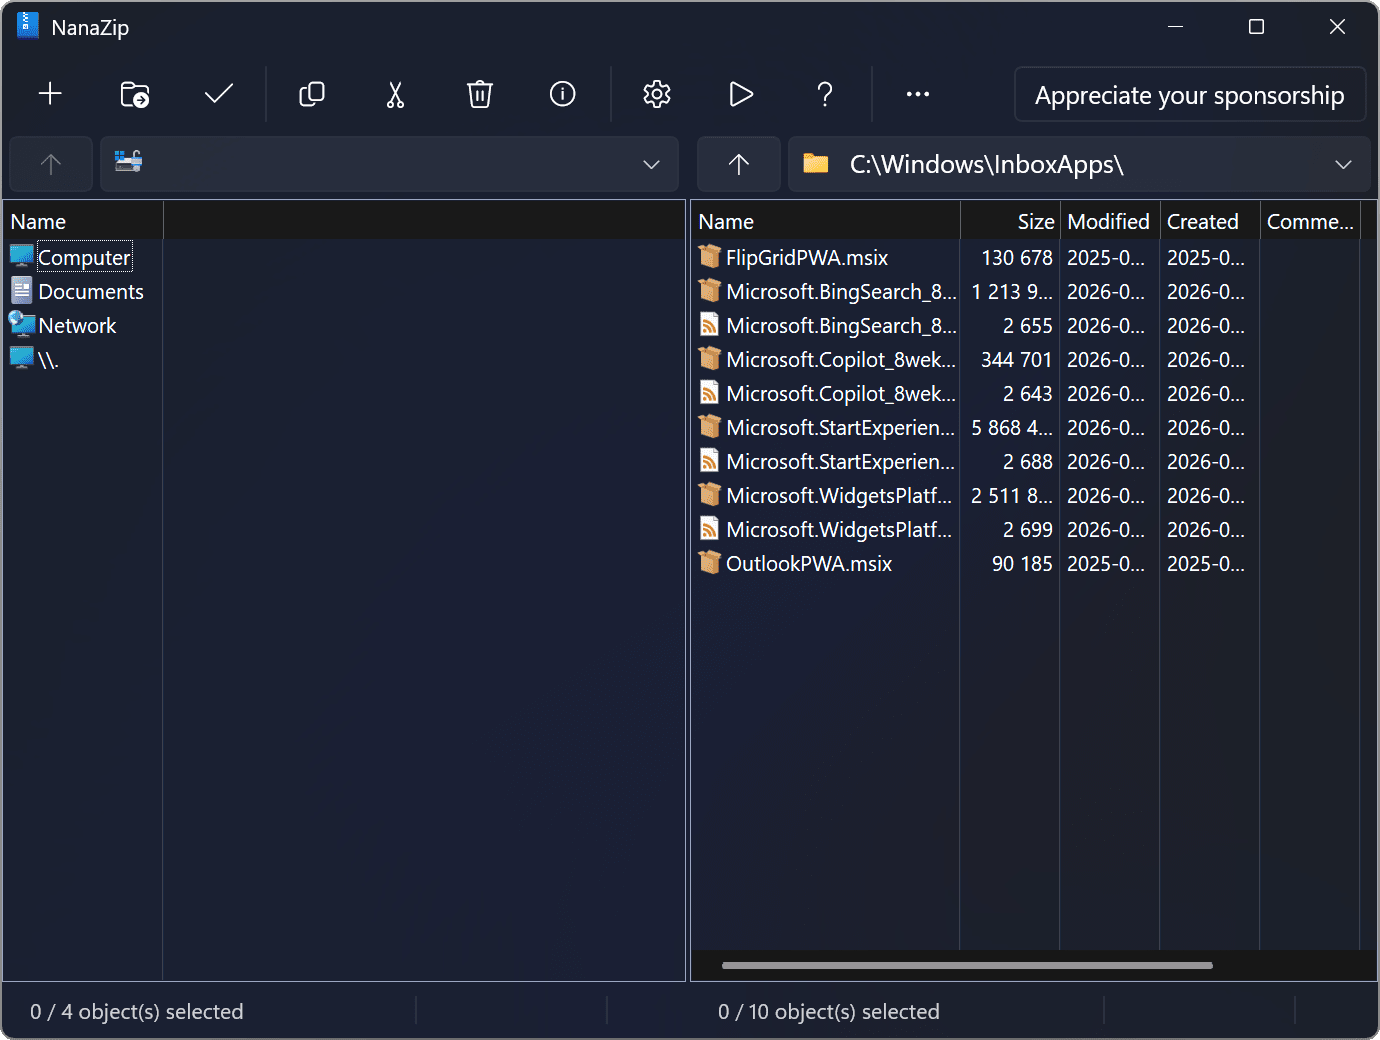Open the right panel address dropdown

pyautogui.click(x=1343, y=164)
